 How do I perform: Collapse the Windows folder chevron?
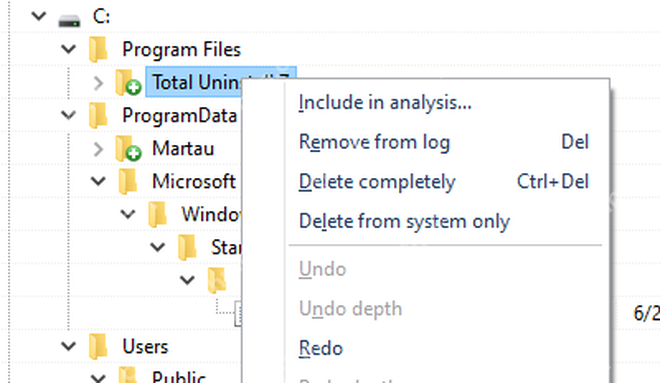coord(128,214)
